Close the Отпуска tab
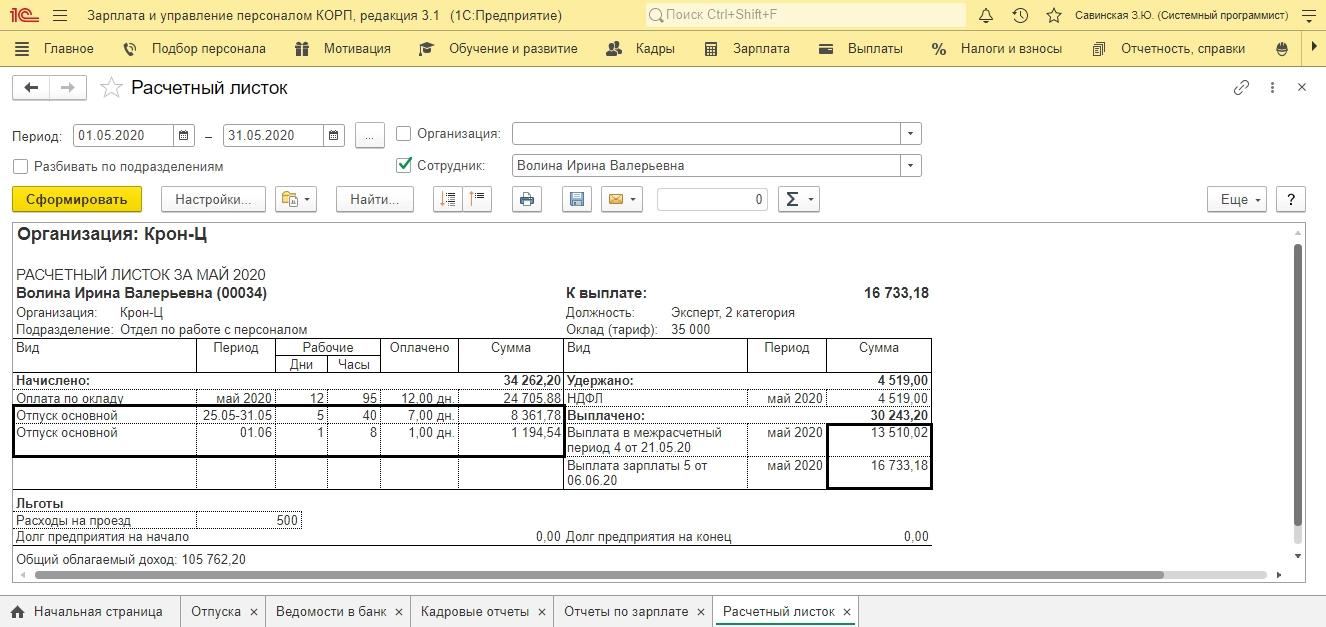Screen dimensions: 1326x627 [254, 612]
